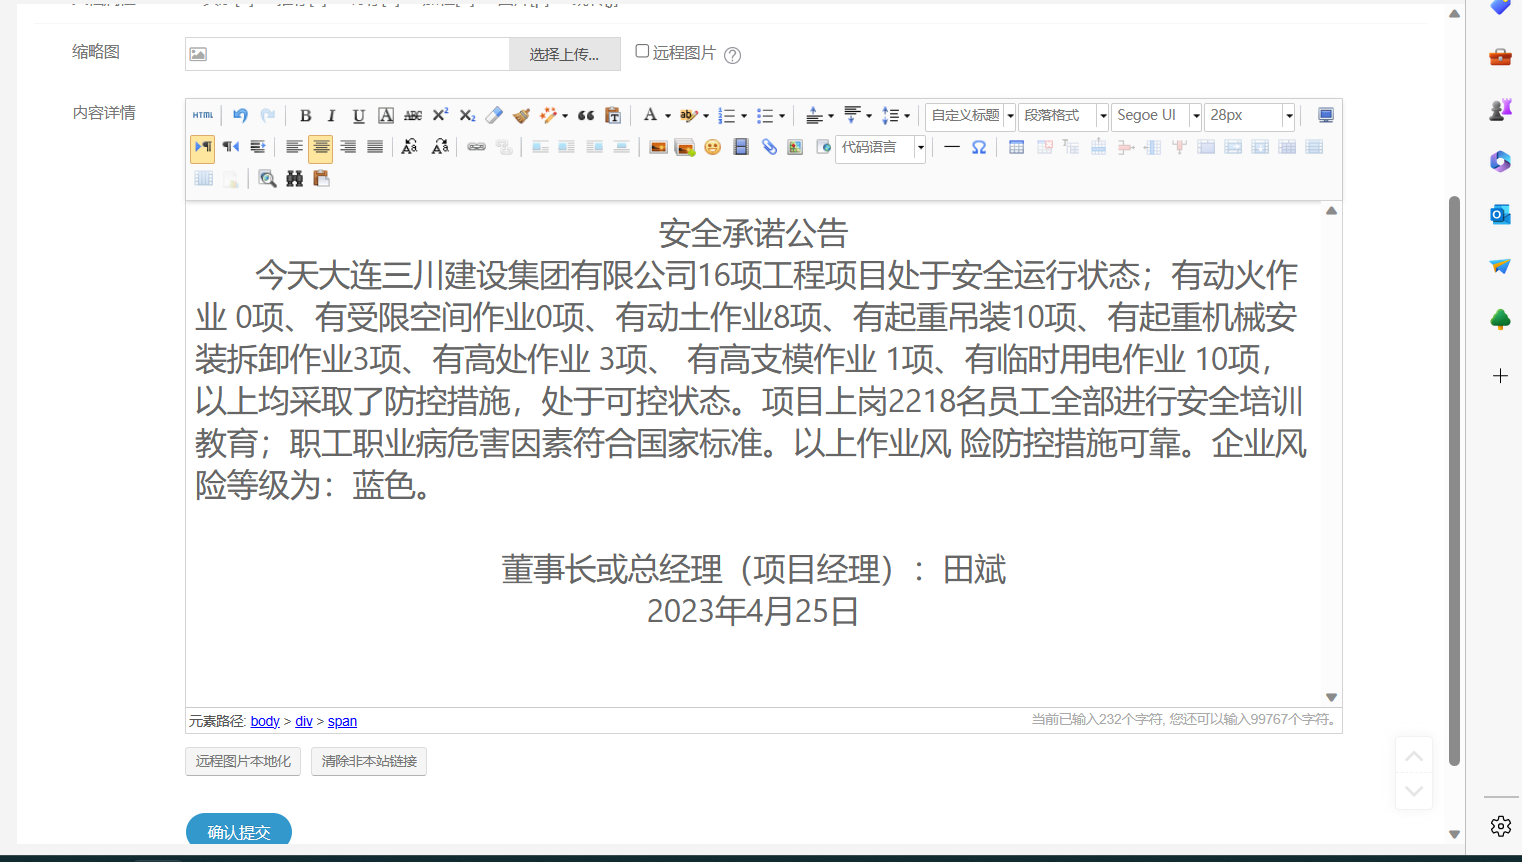Insert a blockquote

pyautogui.click(x=586, y=116)
